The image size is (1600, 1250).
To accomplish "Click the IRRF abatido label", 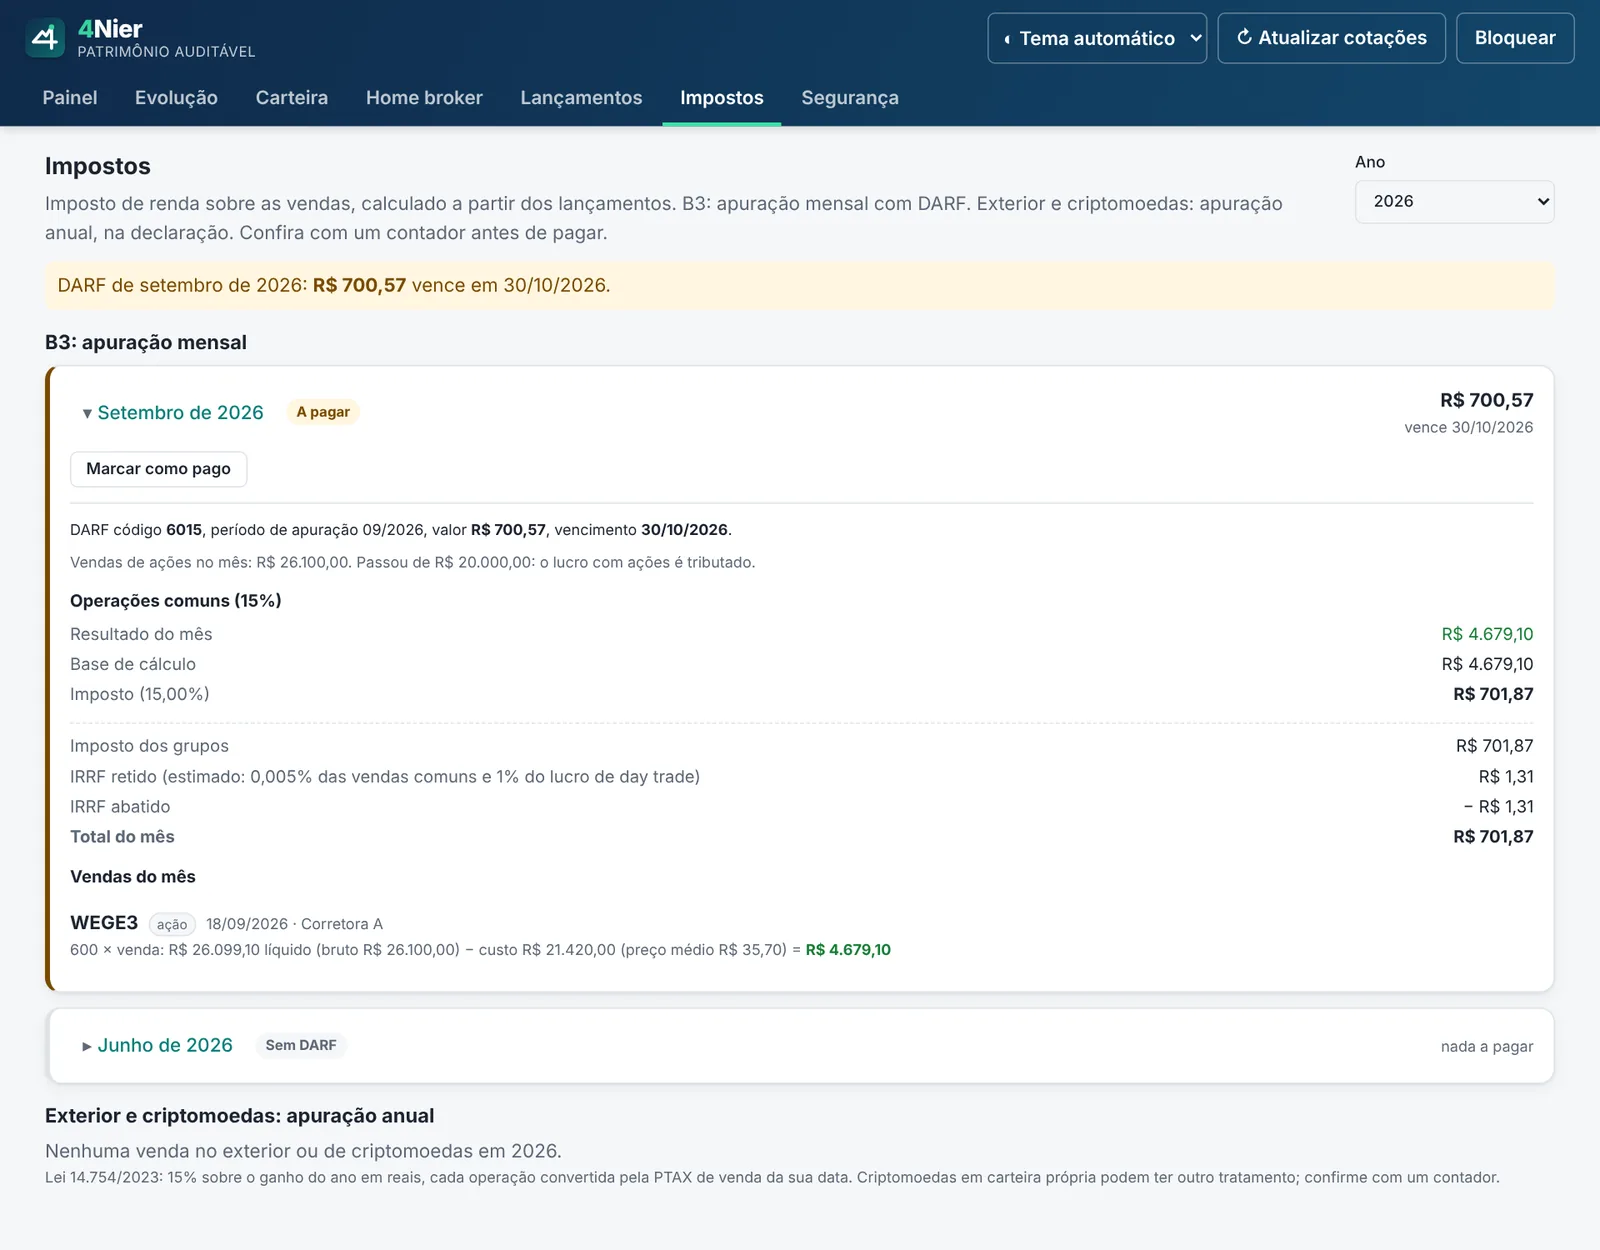I will coord(120,807).
